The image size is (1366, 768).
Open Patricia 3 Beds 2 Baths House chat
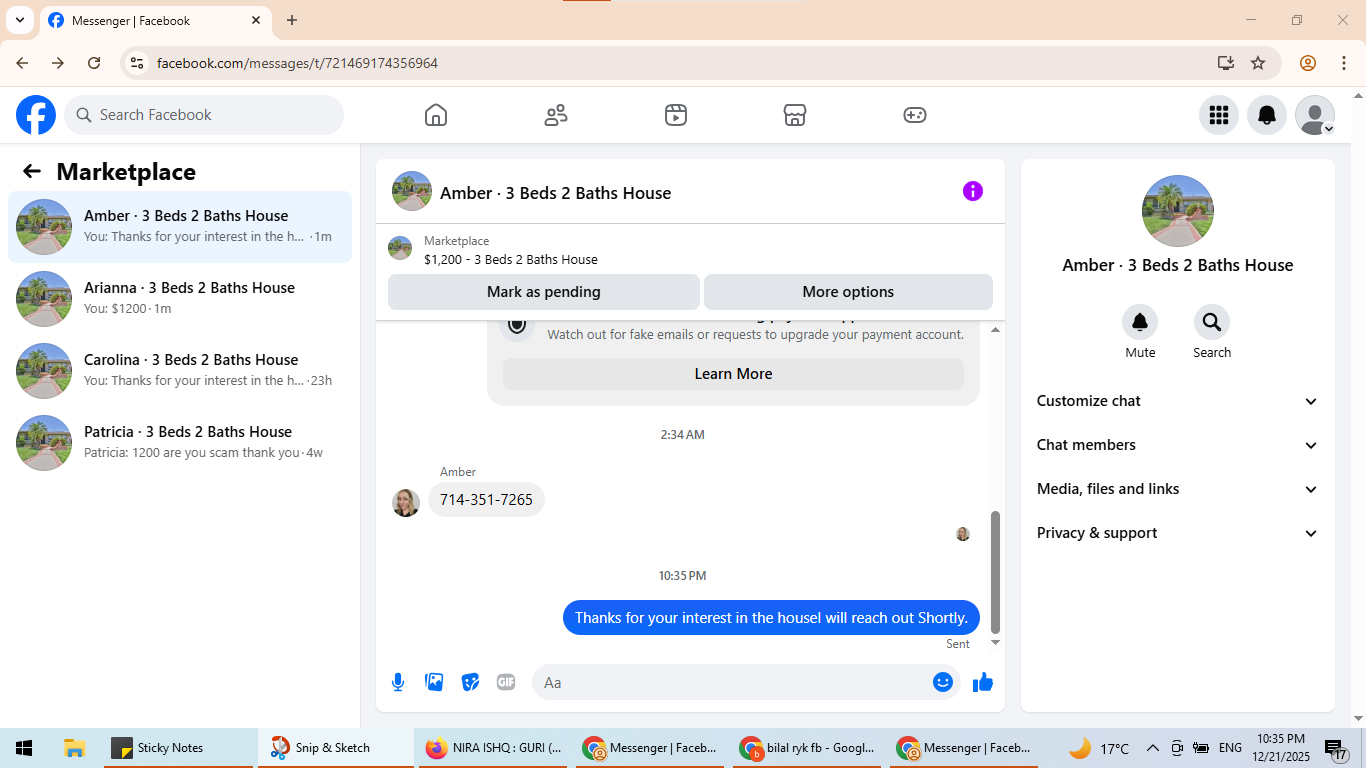pyautogui.click(x=180, y=443)
